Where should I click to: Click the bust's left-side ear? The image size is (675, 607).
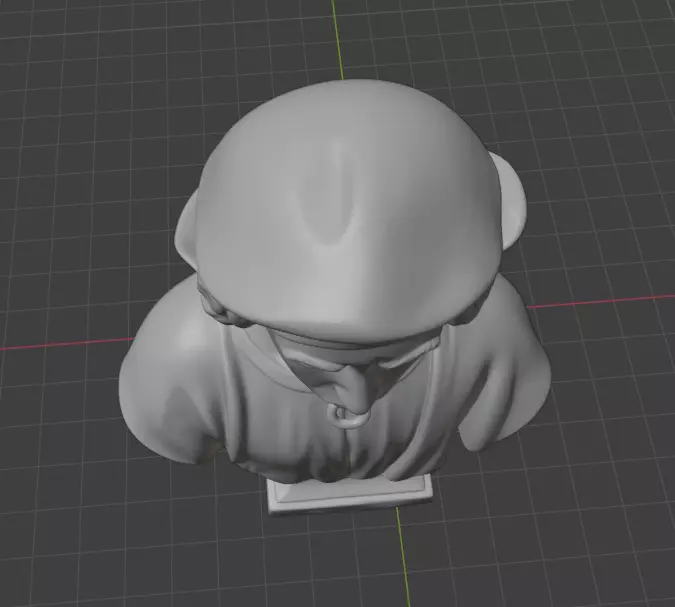[x=186, y=230]
